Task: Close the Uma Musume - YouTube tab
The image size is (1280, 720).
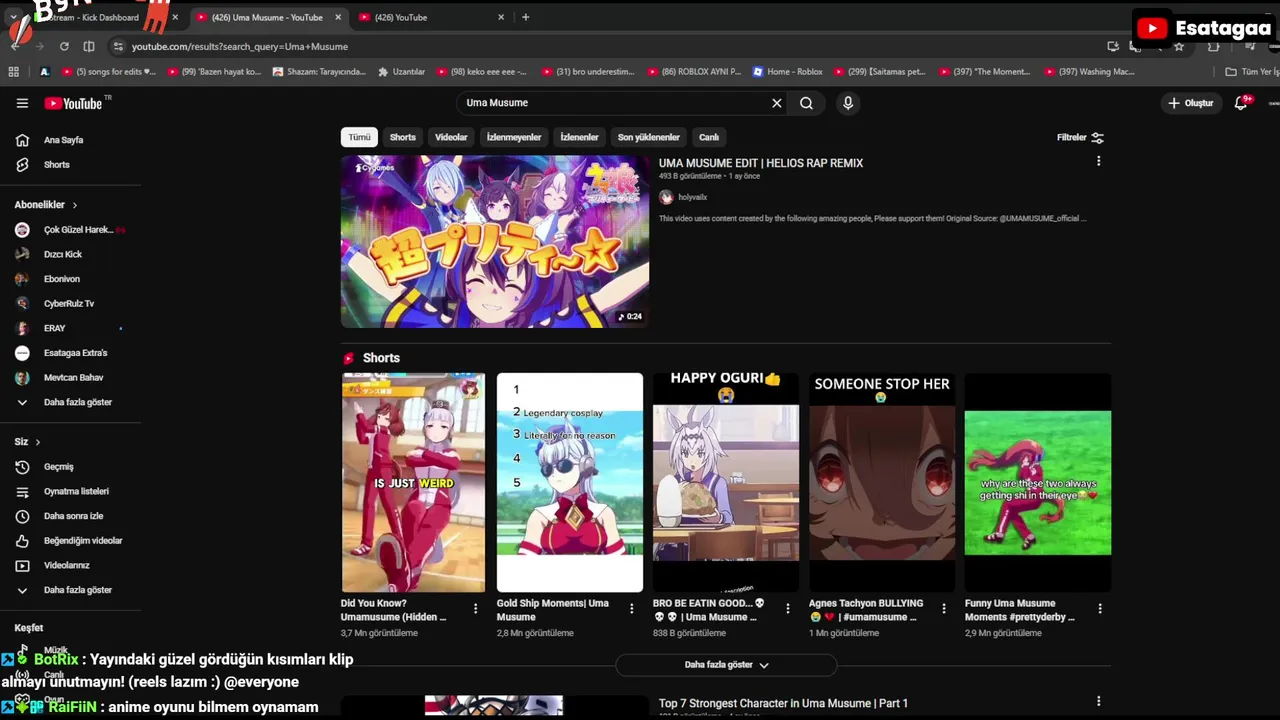Action: coord(338,17)
